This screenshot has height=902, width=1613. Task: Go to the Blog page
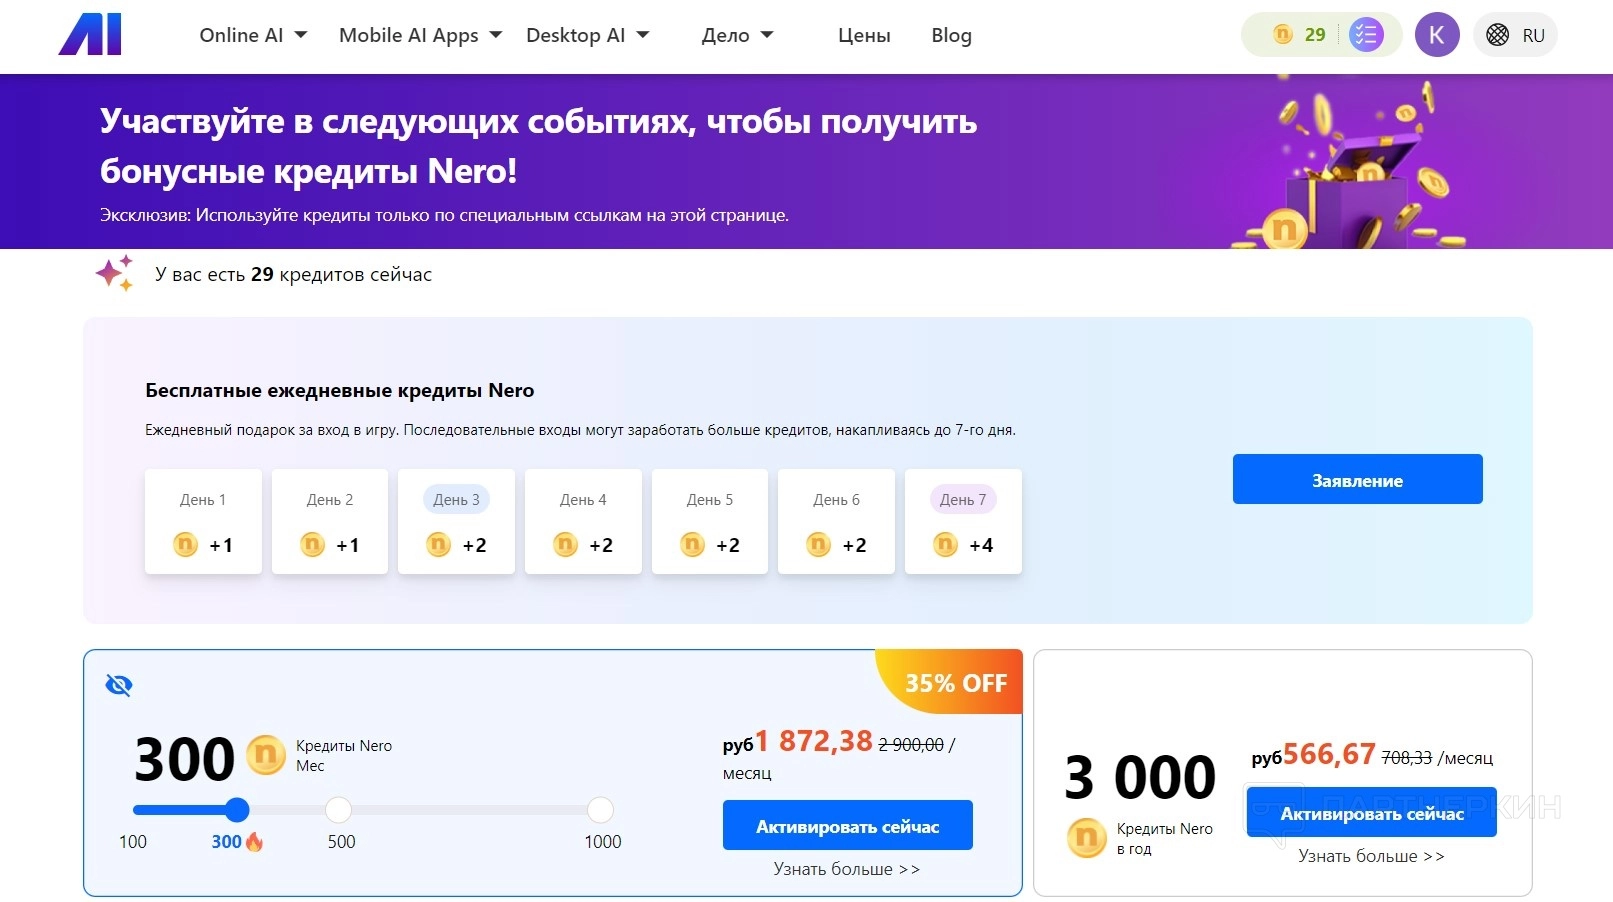point(951,35)
